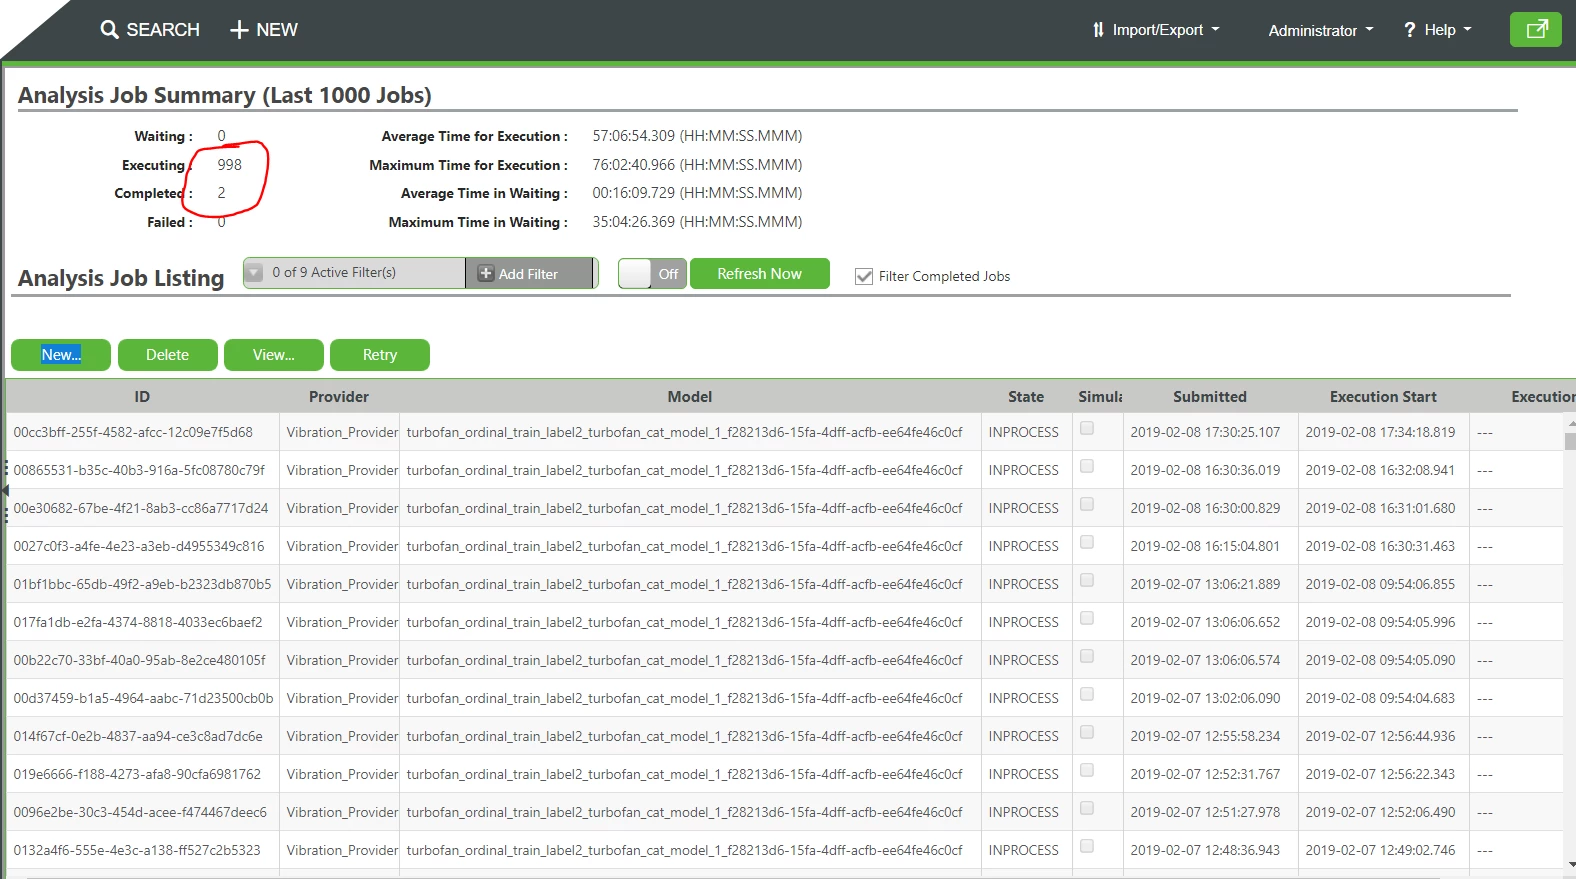Screen dimensions: 1576x879
Task: Check the Simulated box for job 01bf1bbc
Action: coord(1087,580)
